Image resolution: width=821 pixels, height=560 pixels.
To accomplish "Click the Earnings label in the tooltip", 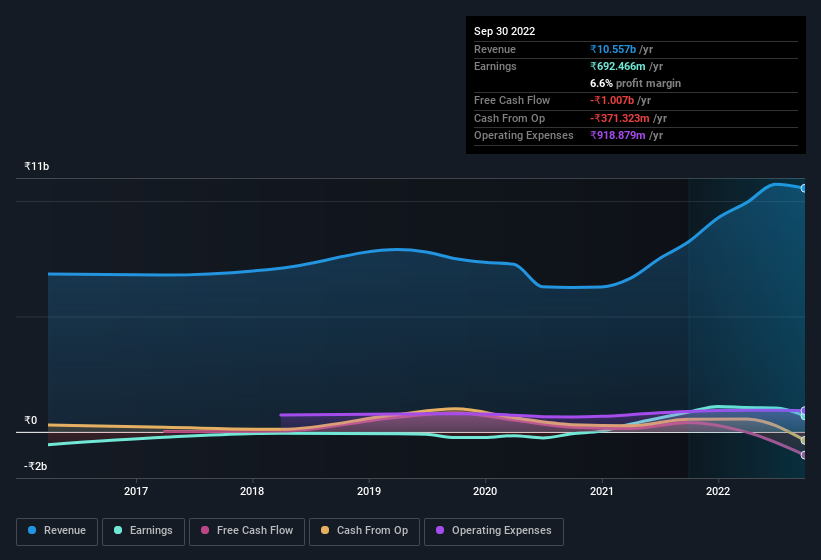I will [x=495, y=66].
